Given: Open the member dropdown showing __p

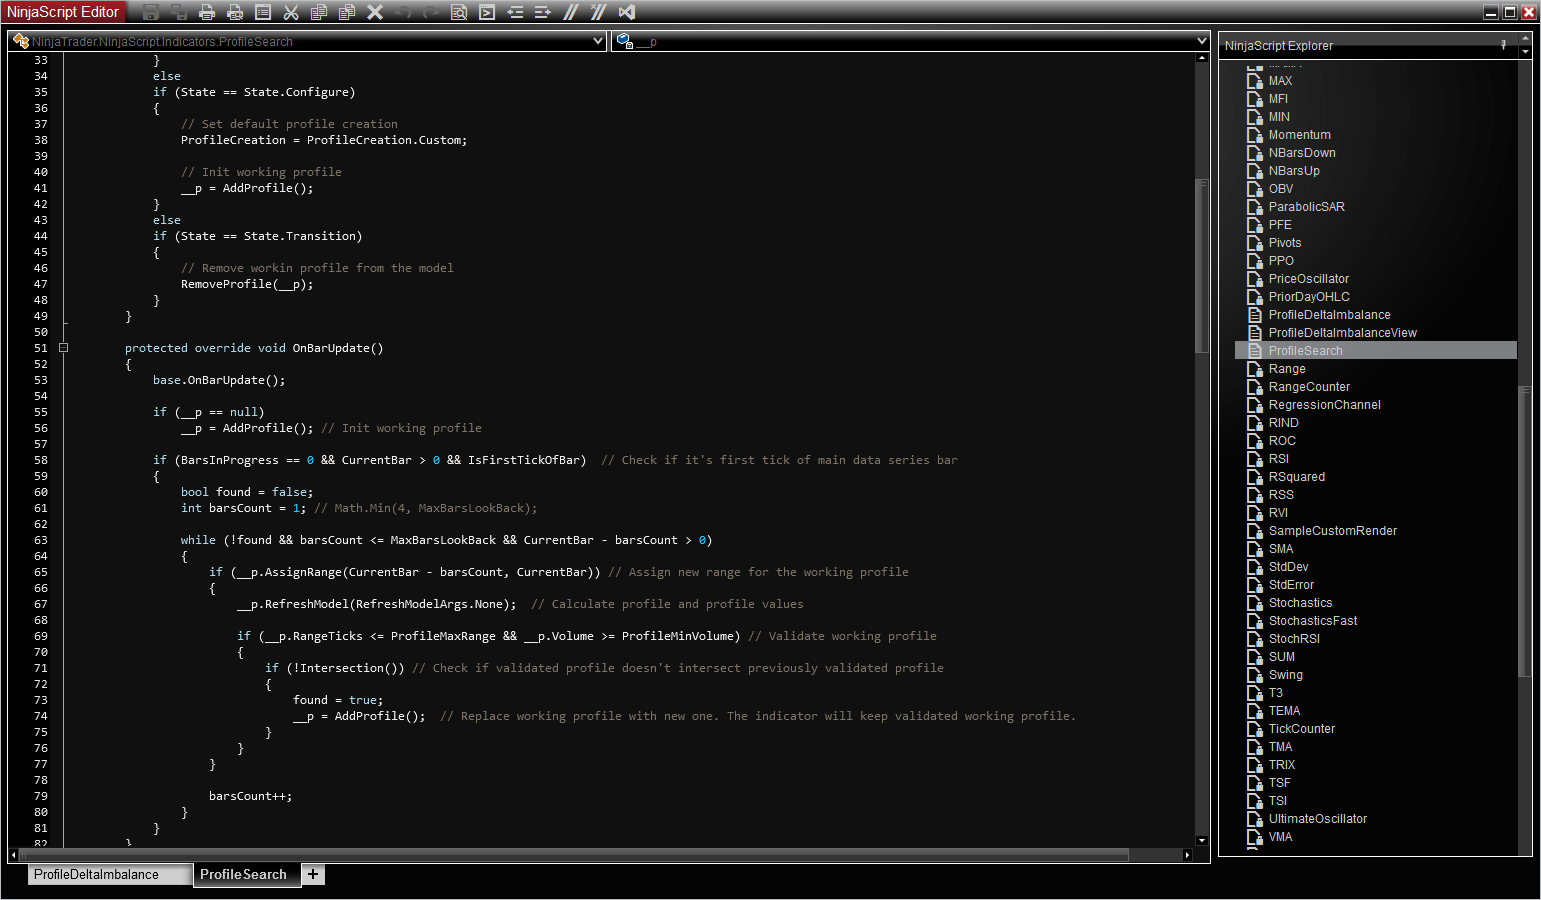Looking at the screenshot, I should (911, 41).
